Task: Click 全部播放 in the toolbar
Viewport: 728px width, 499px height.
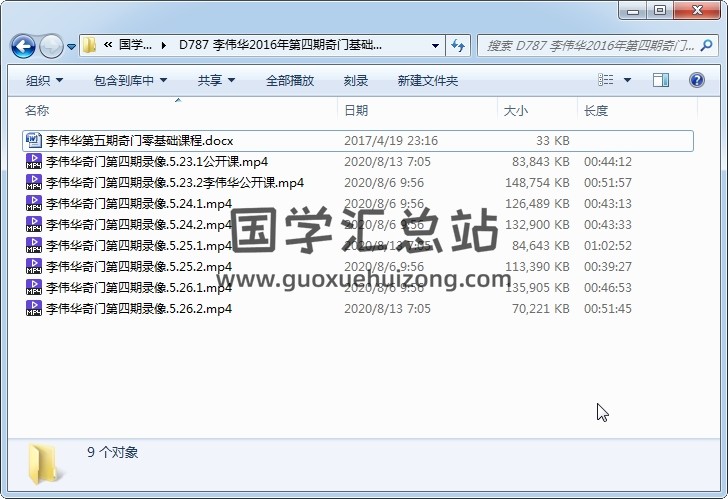Action: 290,81
